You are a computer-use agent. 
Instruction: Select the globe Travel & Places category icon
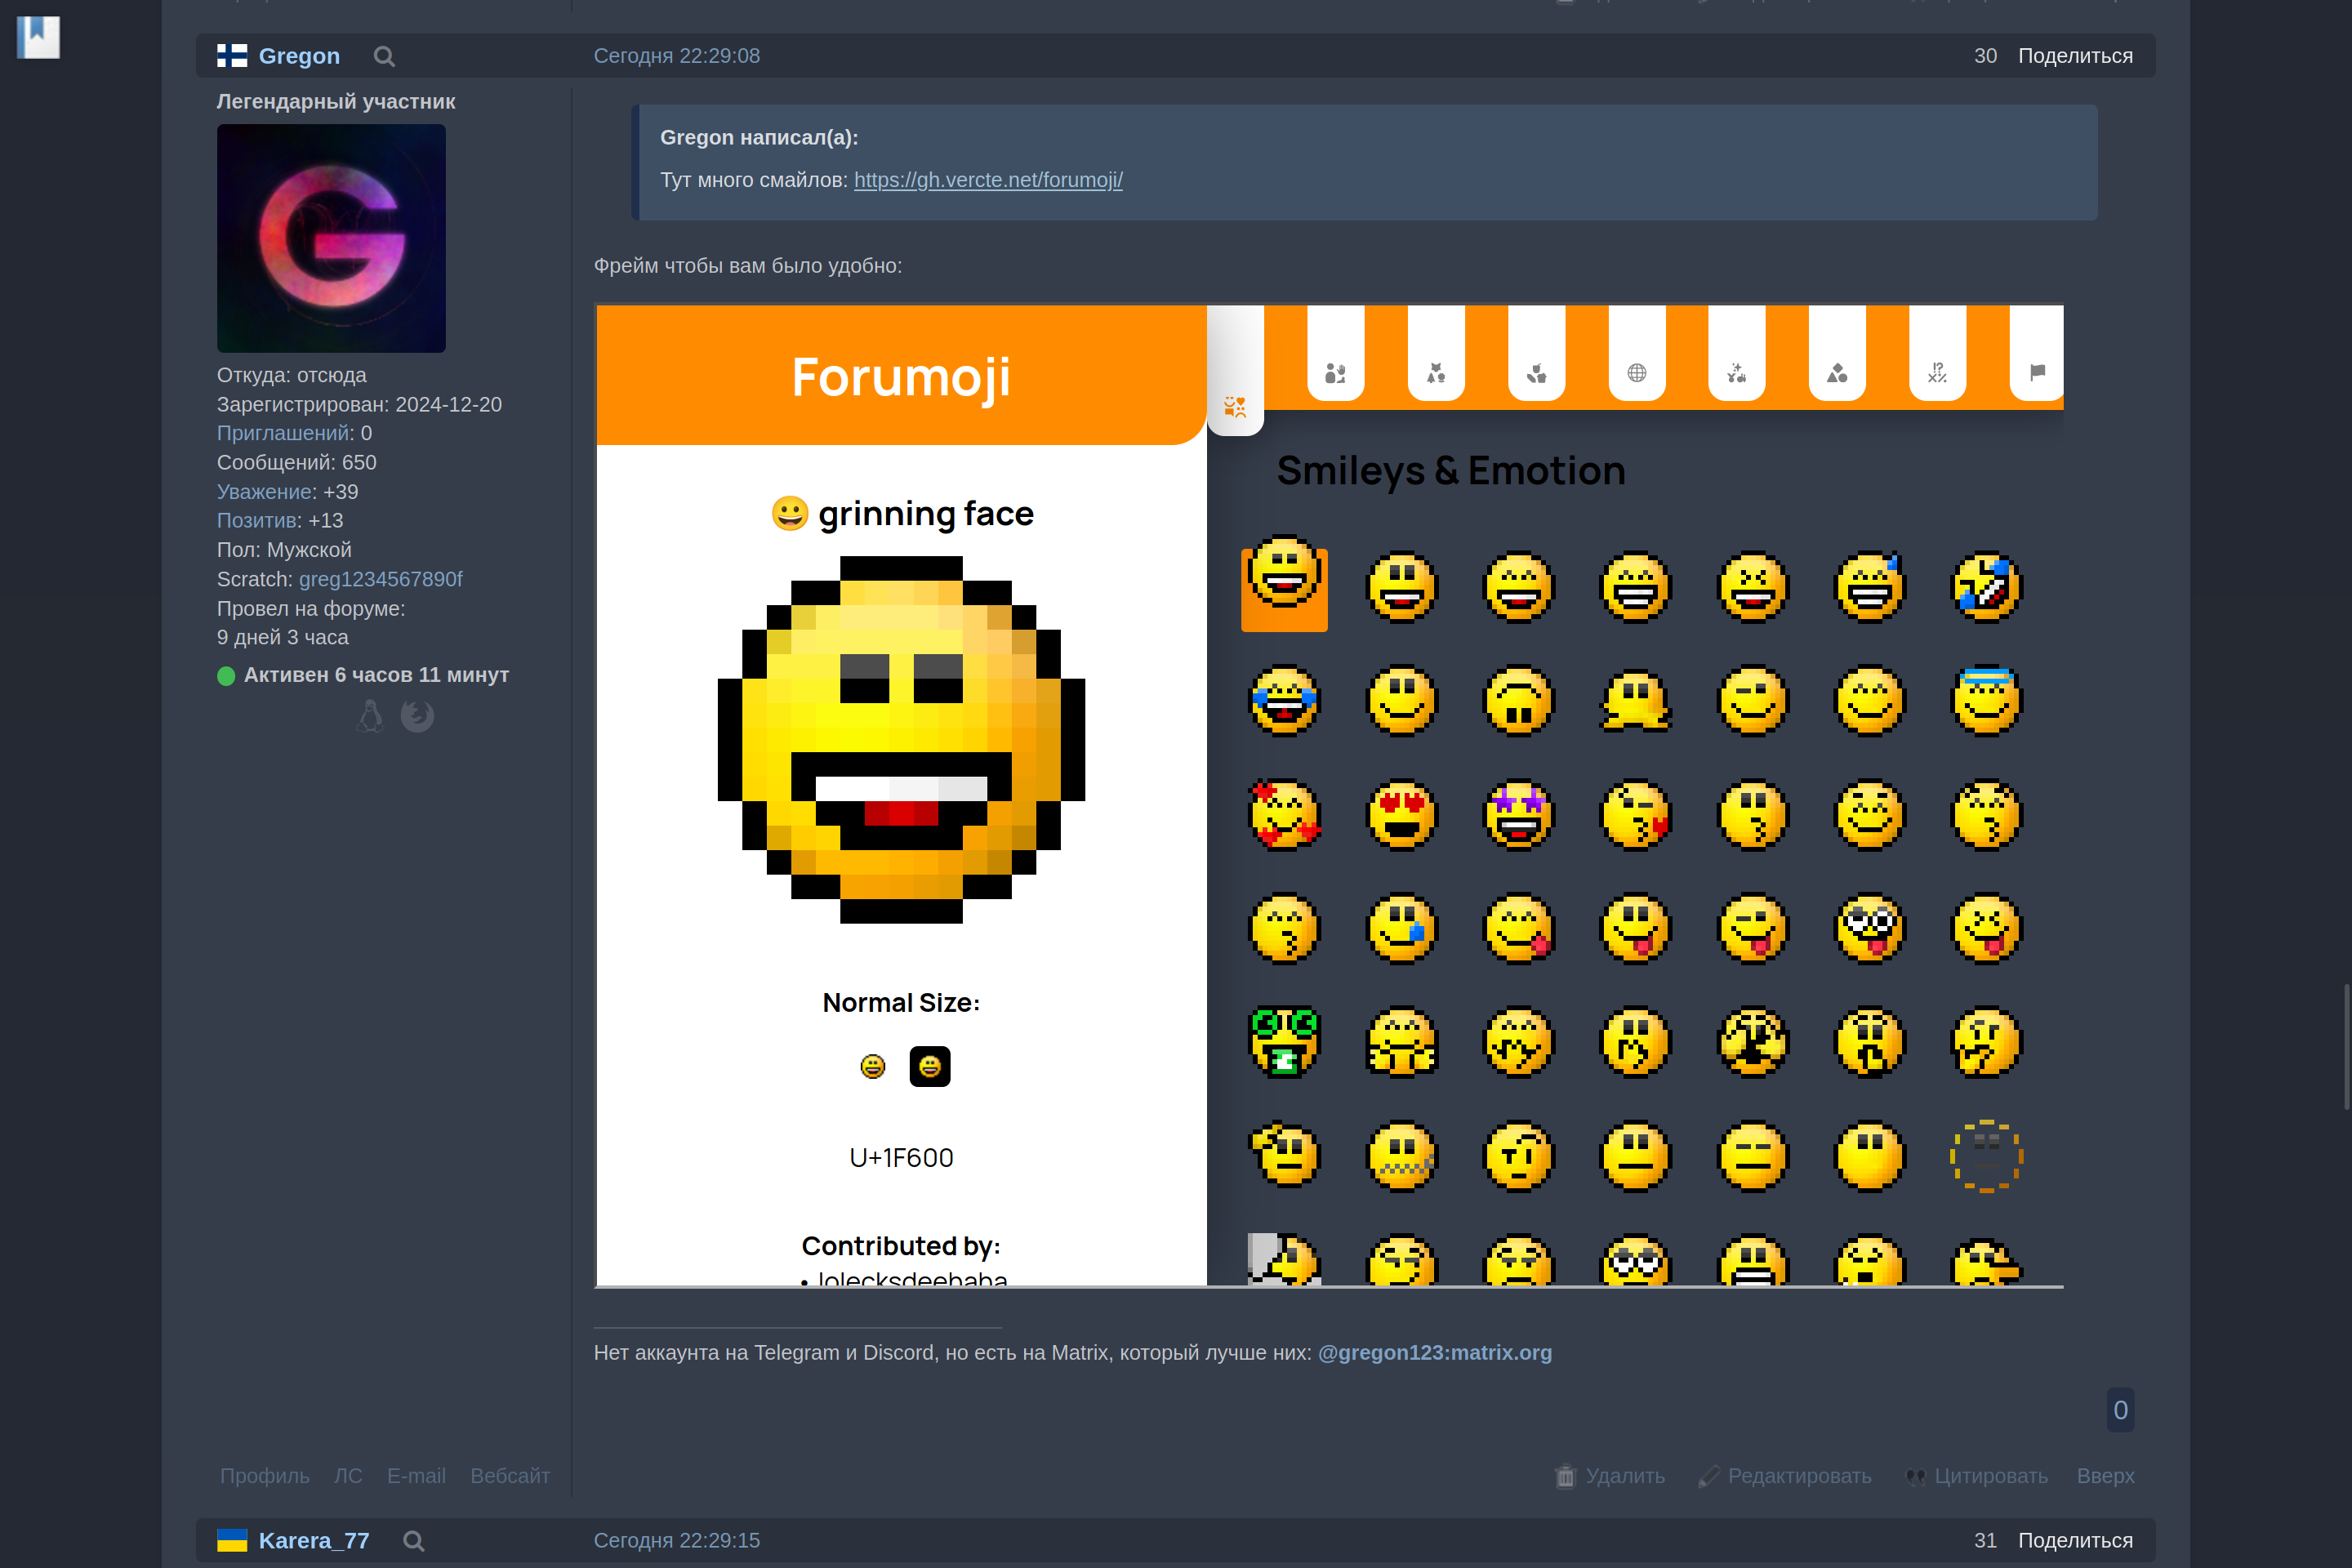click(1636, 372)
